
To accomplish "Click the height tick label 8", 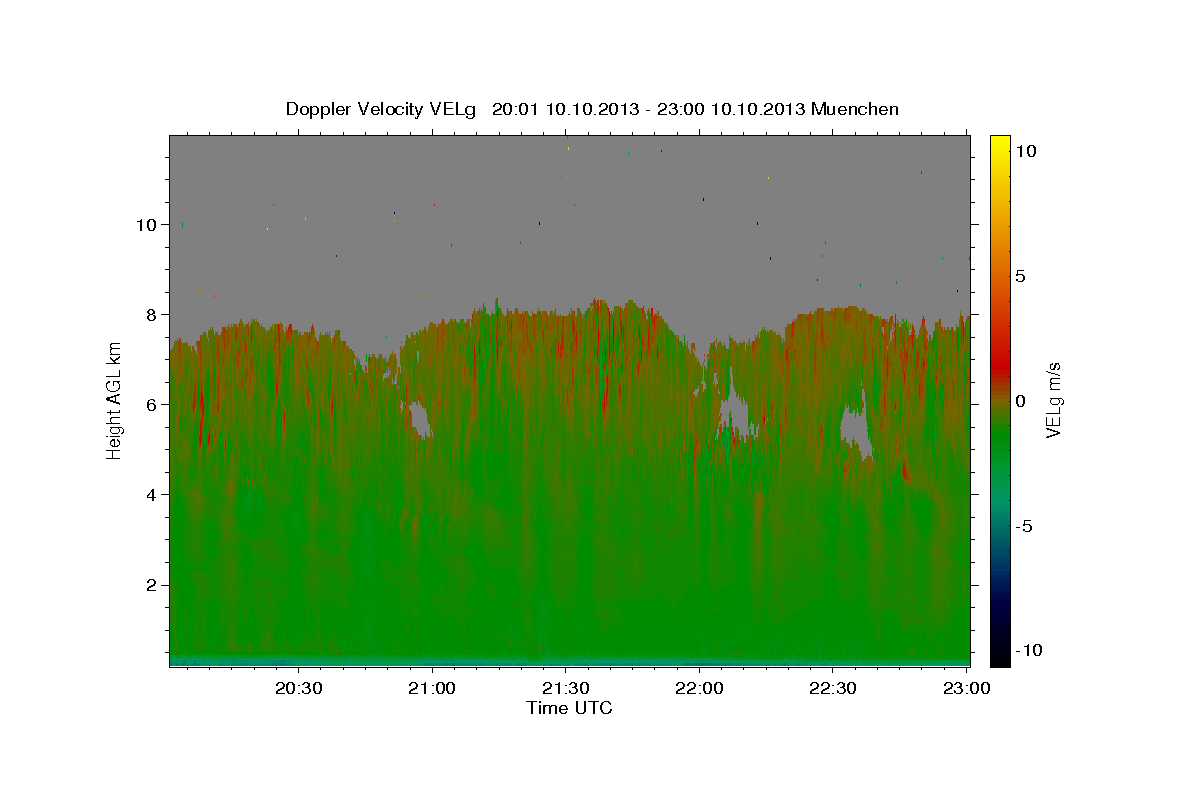I will (x=153, y=315).
